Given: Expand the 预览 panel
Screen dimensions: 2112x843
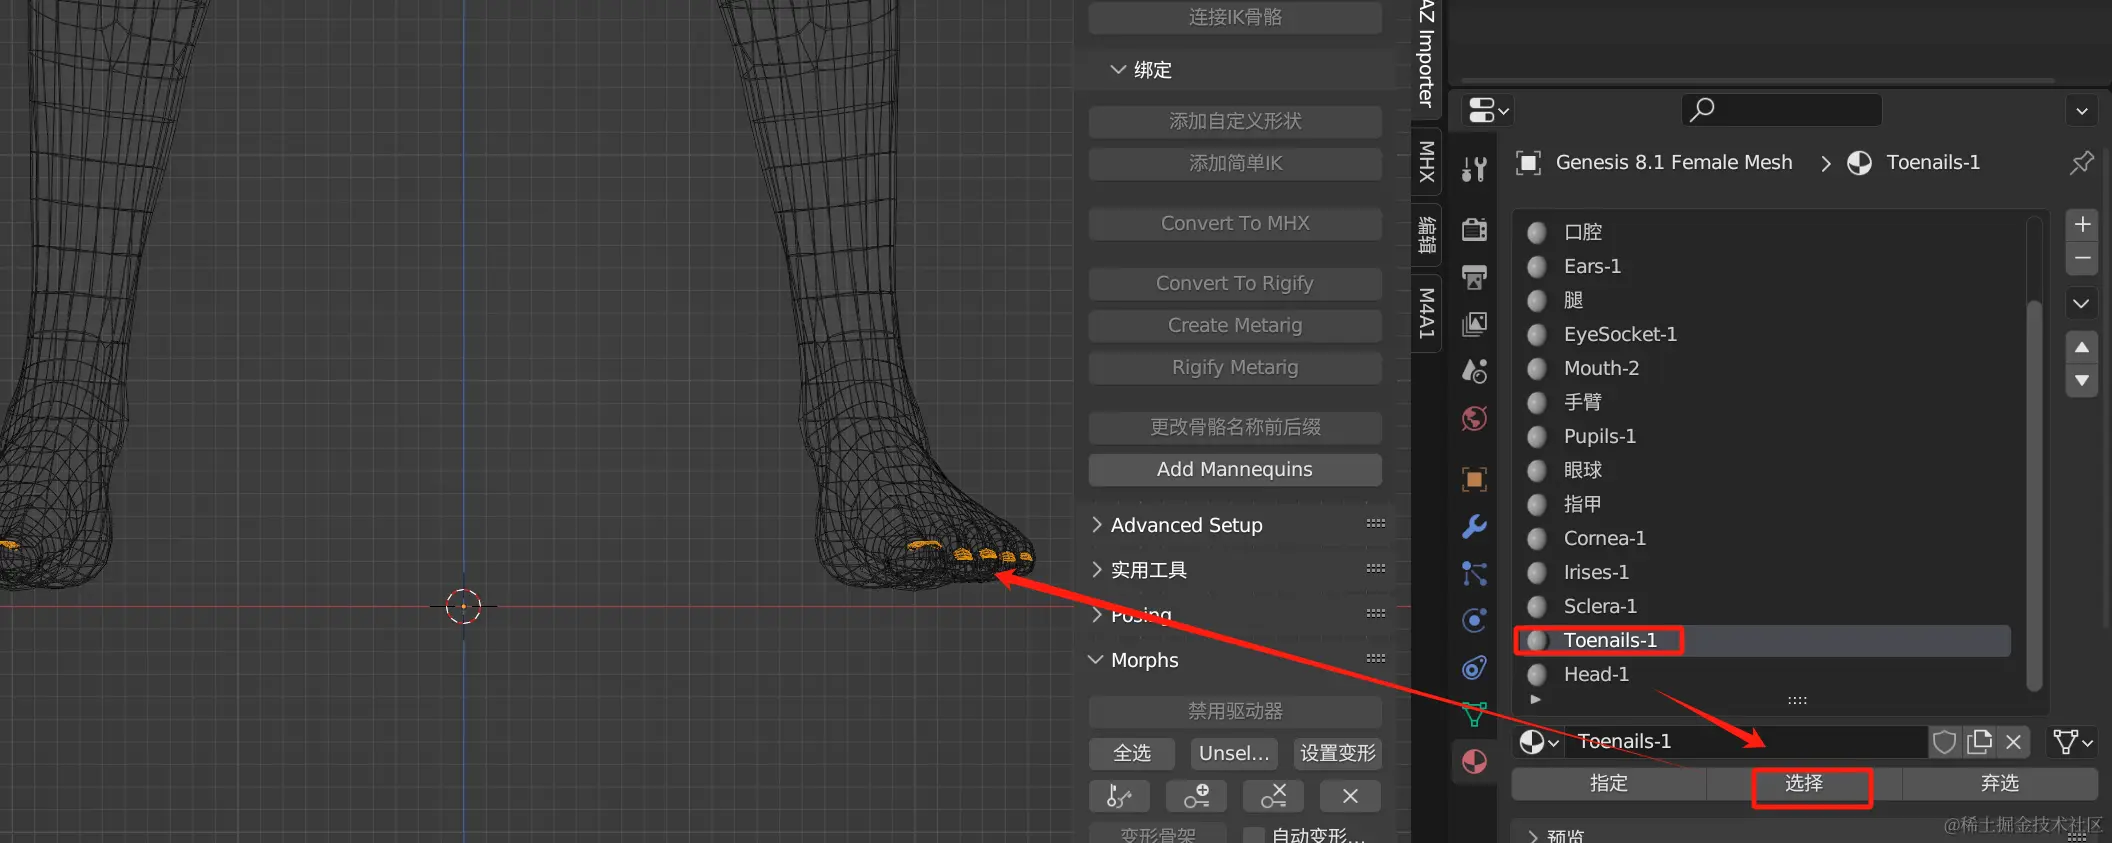Looking at the screenshot, I should tap(1555, 835).
